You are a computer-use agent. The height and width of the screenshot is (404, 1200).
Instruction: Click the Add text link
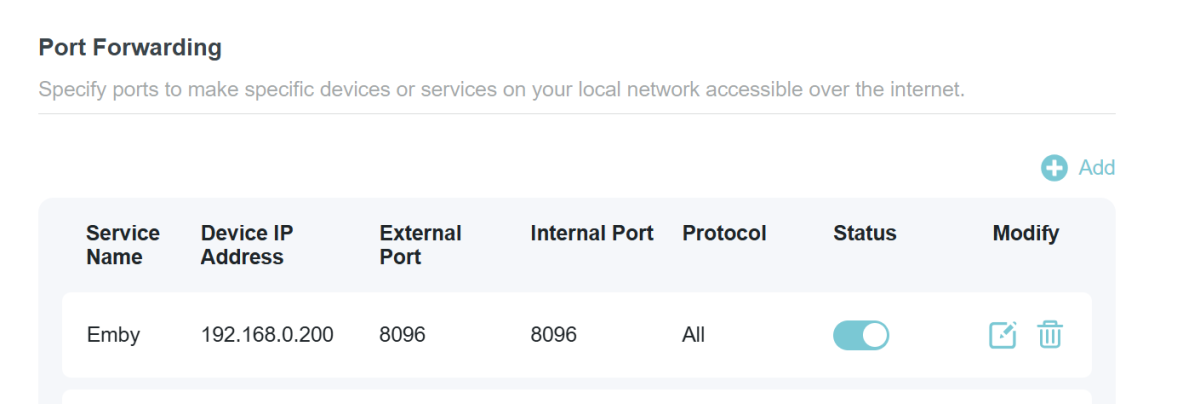pos(1096,168)
